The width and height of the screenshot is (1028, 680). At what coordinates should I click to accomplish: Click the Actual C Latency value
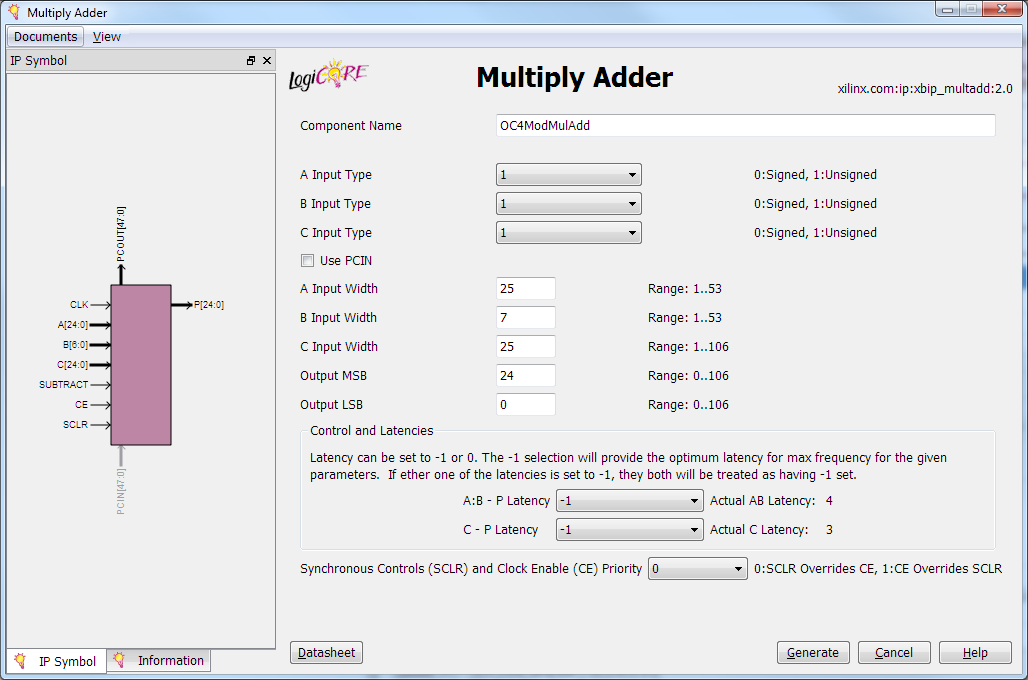[829, 529]
